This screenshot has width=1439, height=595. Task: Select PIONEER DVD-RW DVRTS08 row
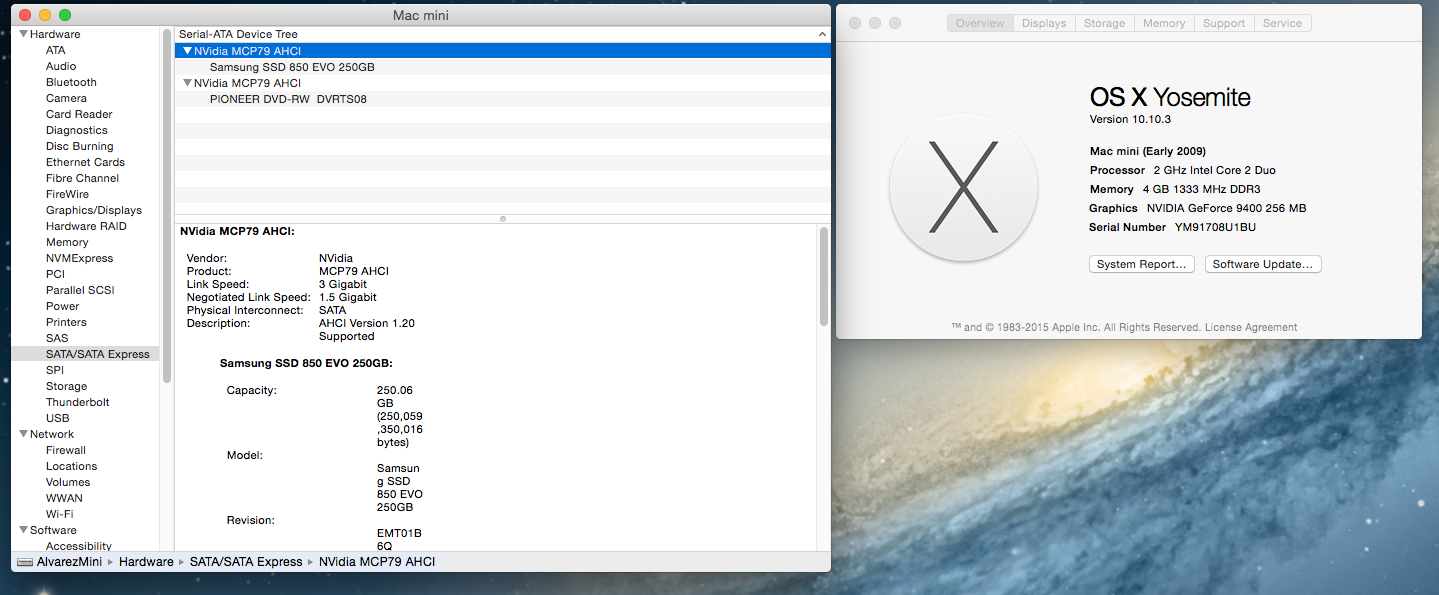(502, 98)
